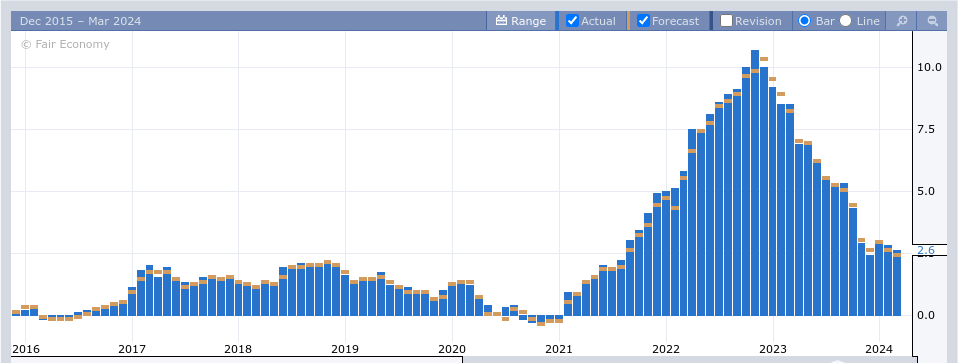The image size is (958, 363).
Task: Click the leftmost bar at chart start
Action: click(x=16, y=313)
